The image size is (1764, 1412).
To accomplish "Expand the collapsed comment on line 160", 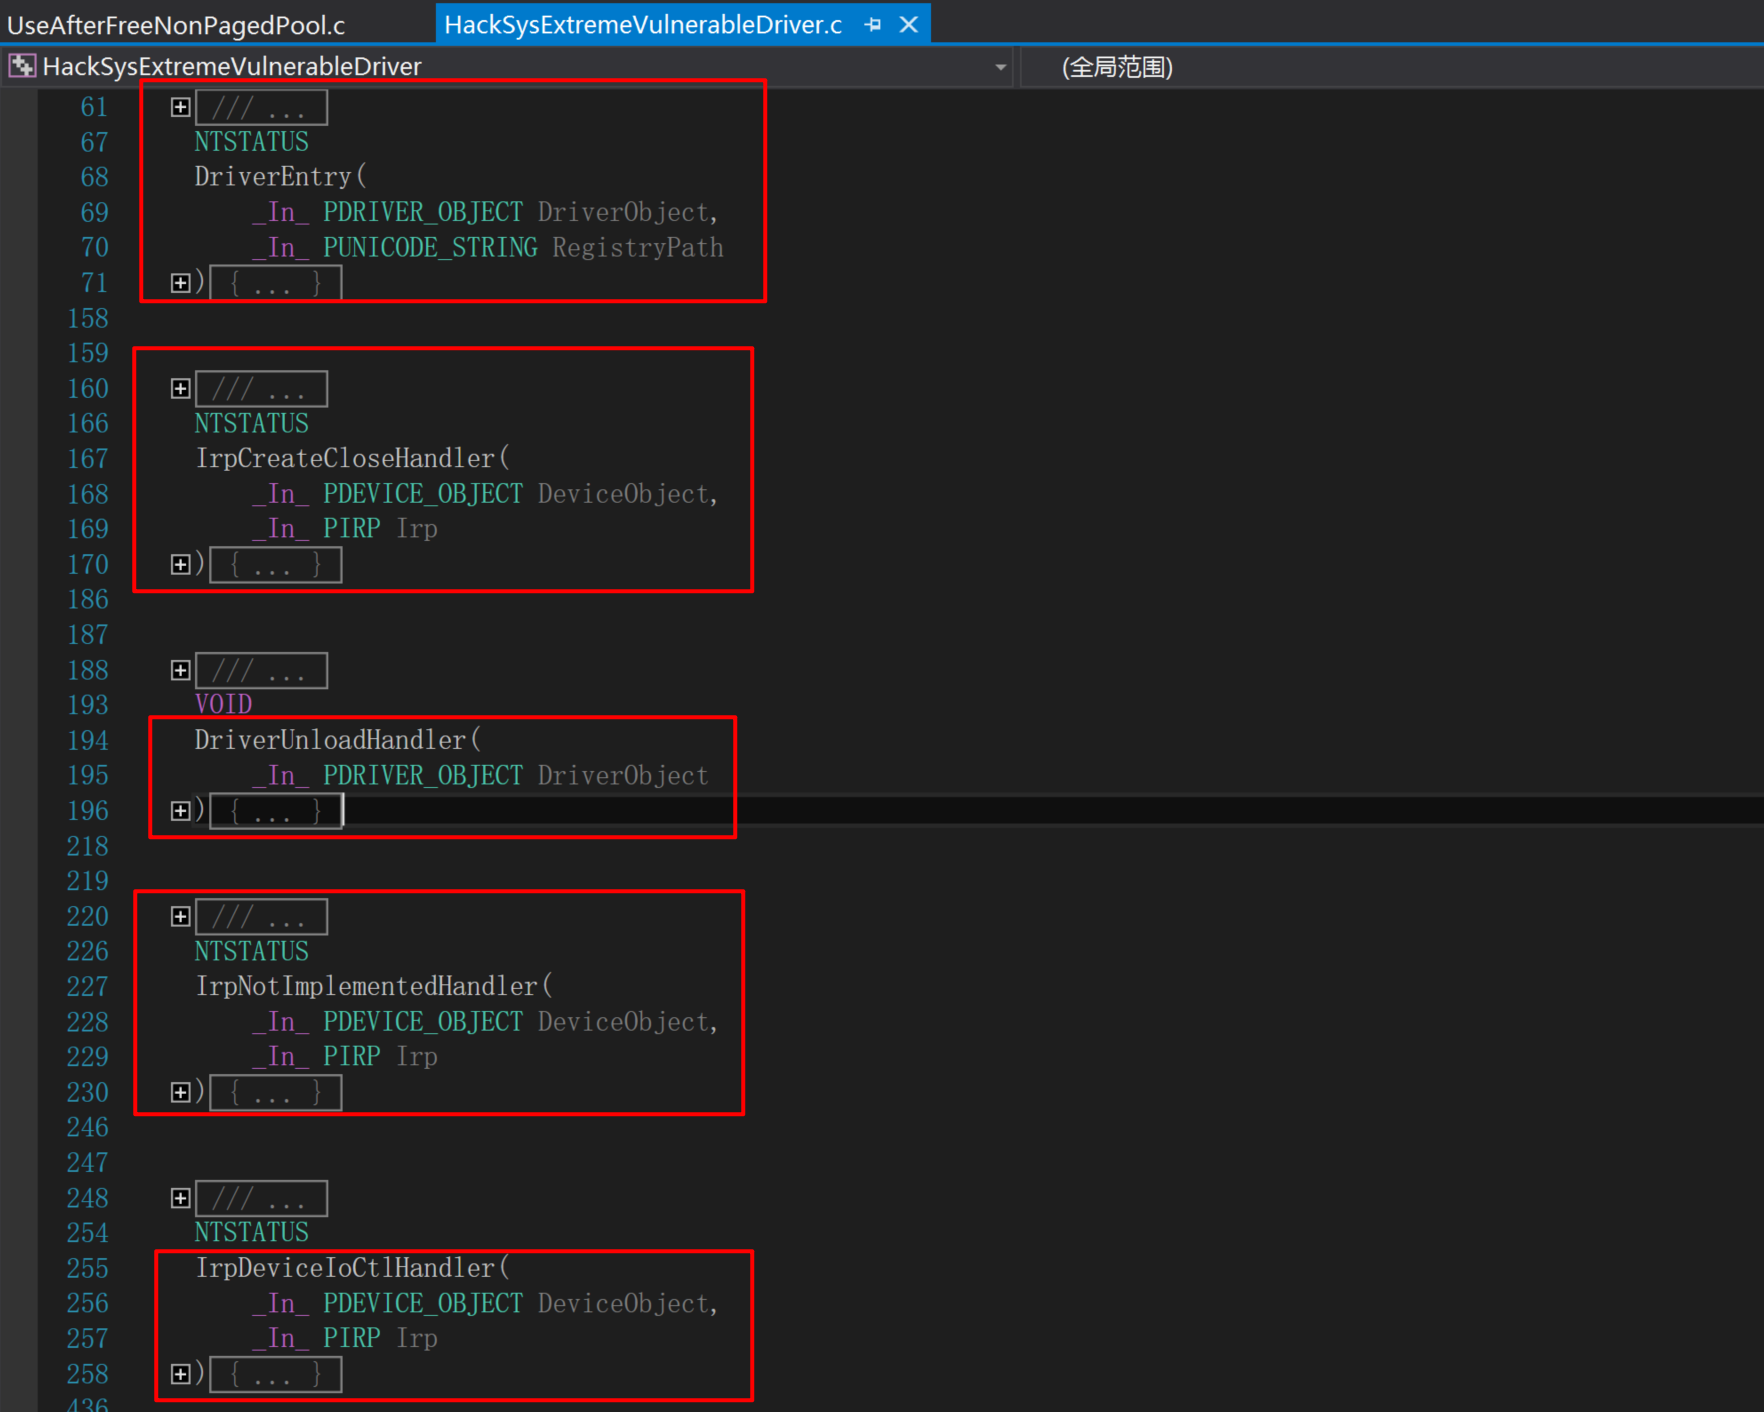I will (x=180, y=388).
